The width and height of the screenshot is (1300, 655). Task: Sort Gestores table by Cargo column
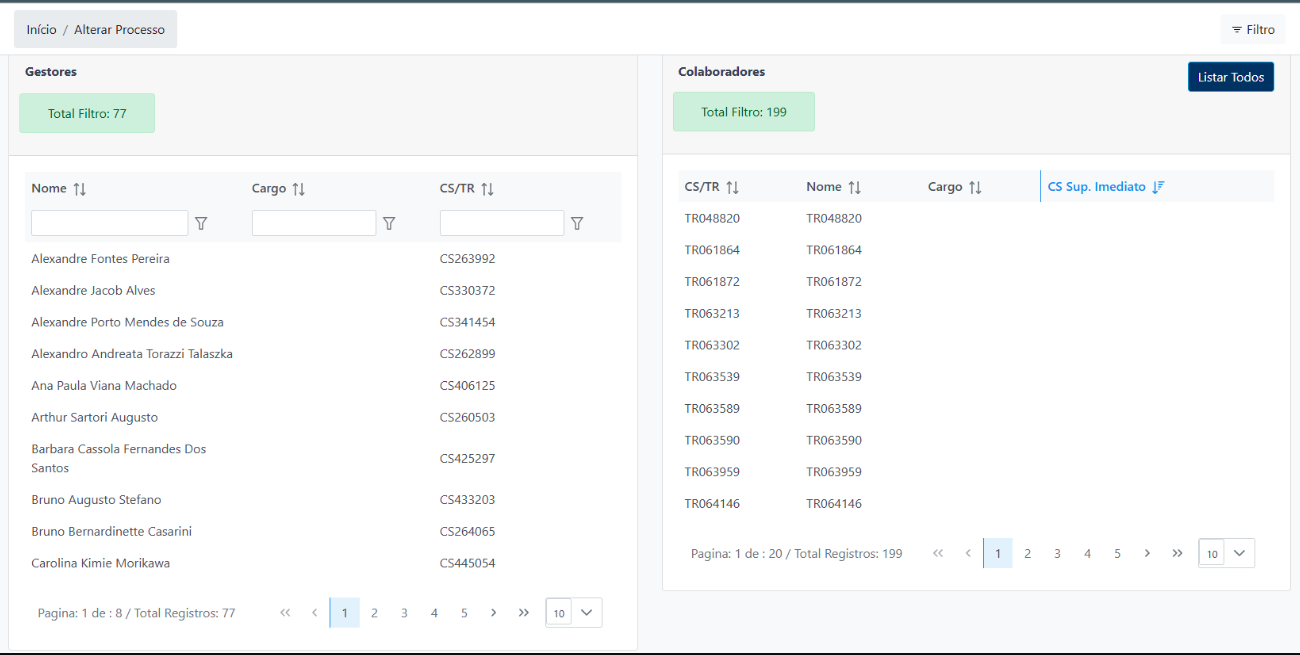click(x=298, y=189)
